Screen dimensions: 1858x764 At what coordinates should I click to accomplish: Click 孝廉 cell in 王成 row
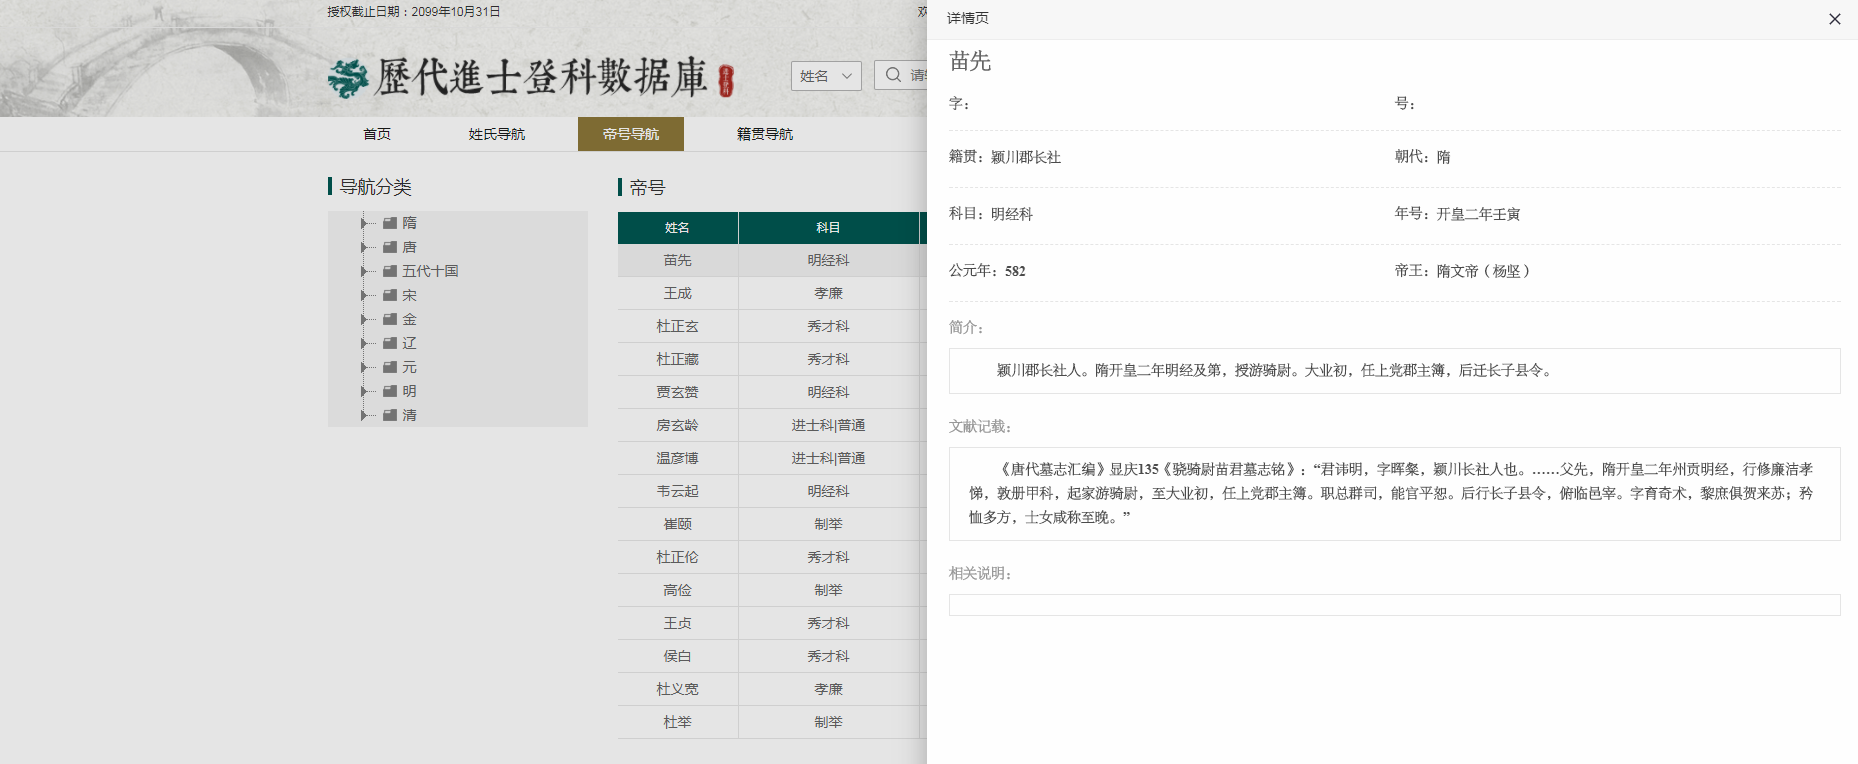click(x=828, y=293)
